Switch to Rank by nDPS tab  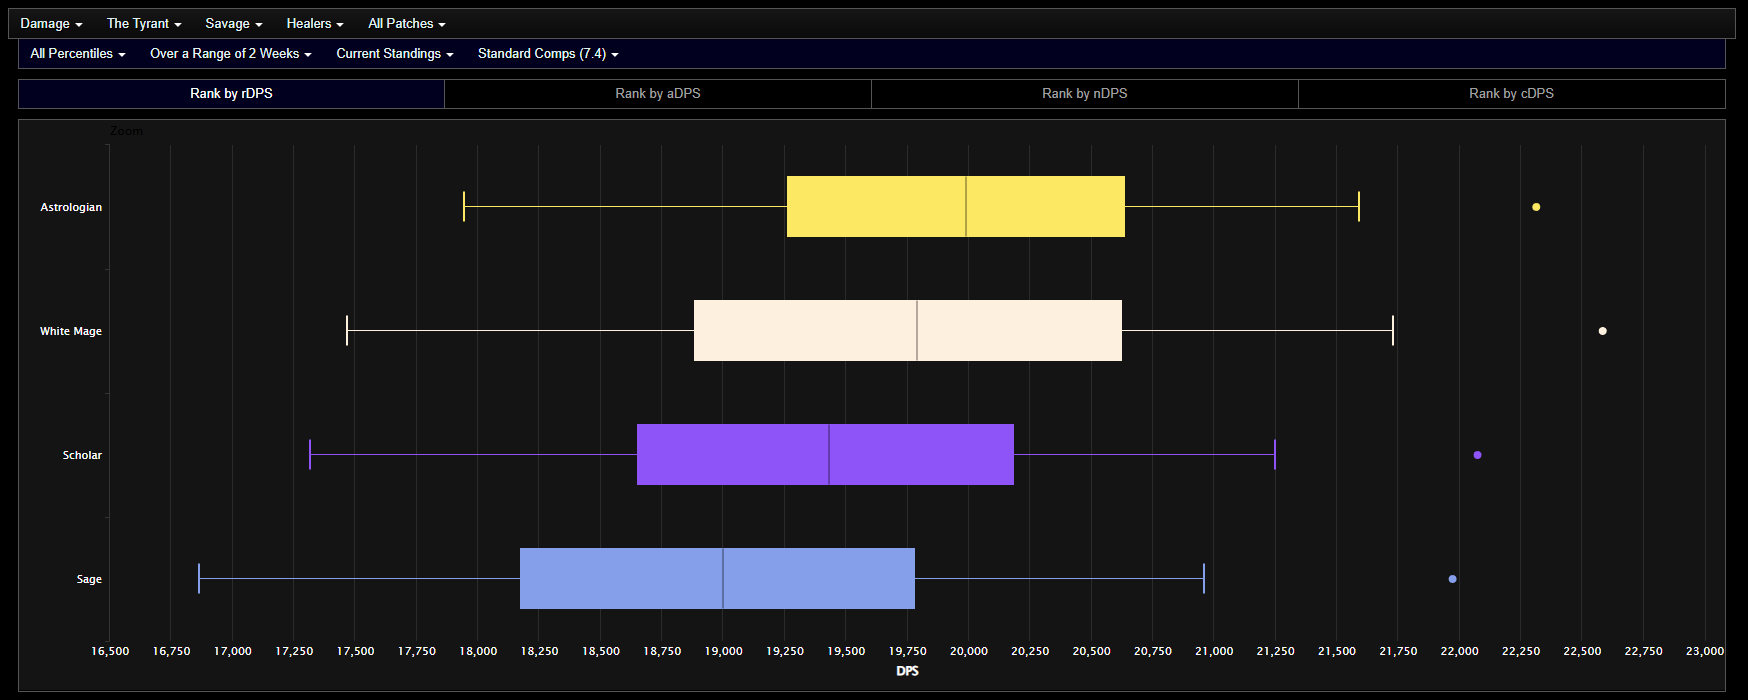pos(1085,93)
